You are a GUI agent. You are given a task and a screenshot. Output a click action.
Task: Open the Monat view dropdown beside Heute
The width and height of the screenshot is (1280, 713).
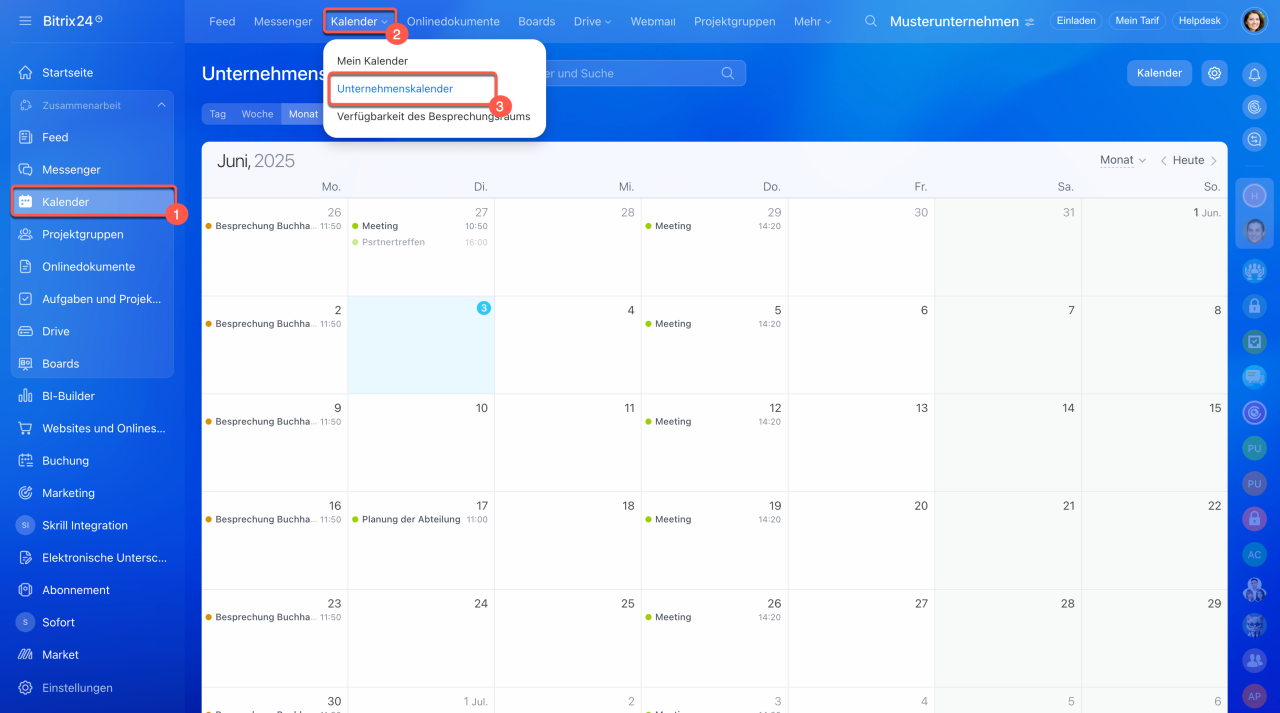[x=1123, y=160]
